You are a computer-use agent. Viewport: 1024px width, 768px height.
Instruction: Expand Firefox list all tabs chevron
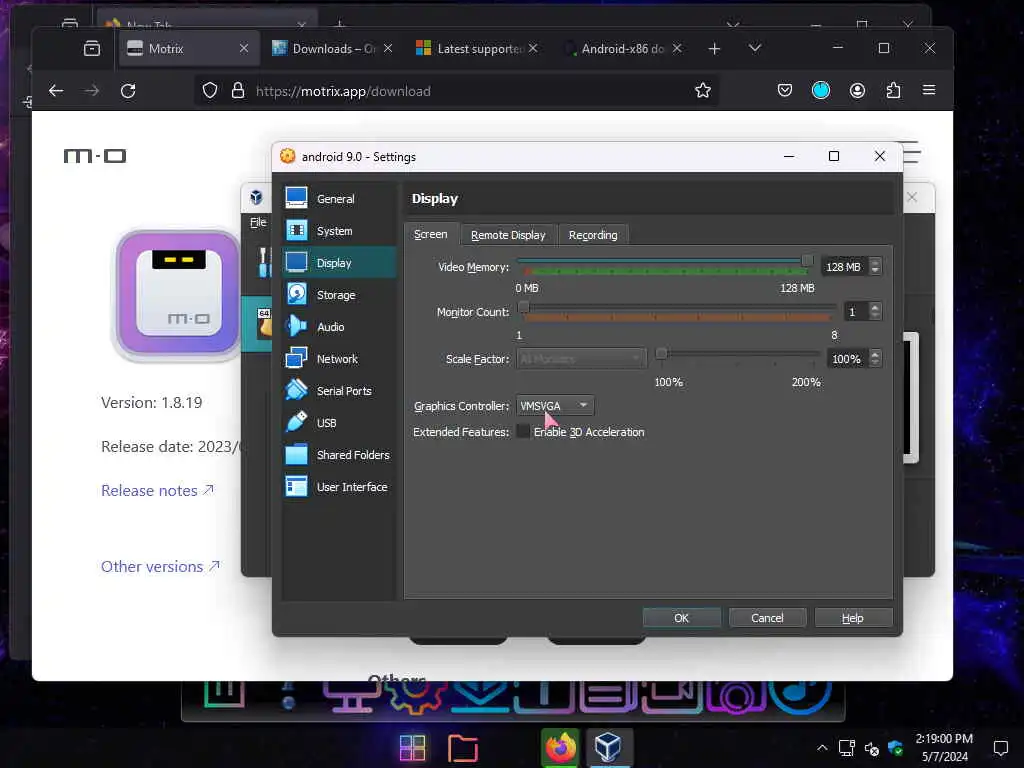pyautogui.click(x=755, y=48)
